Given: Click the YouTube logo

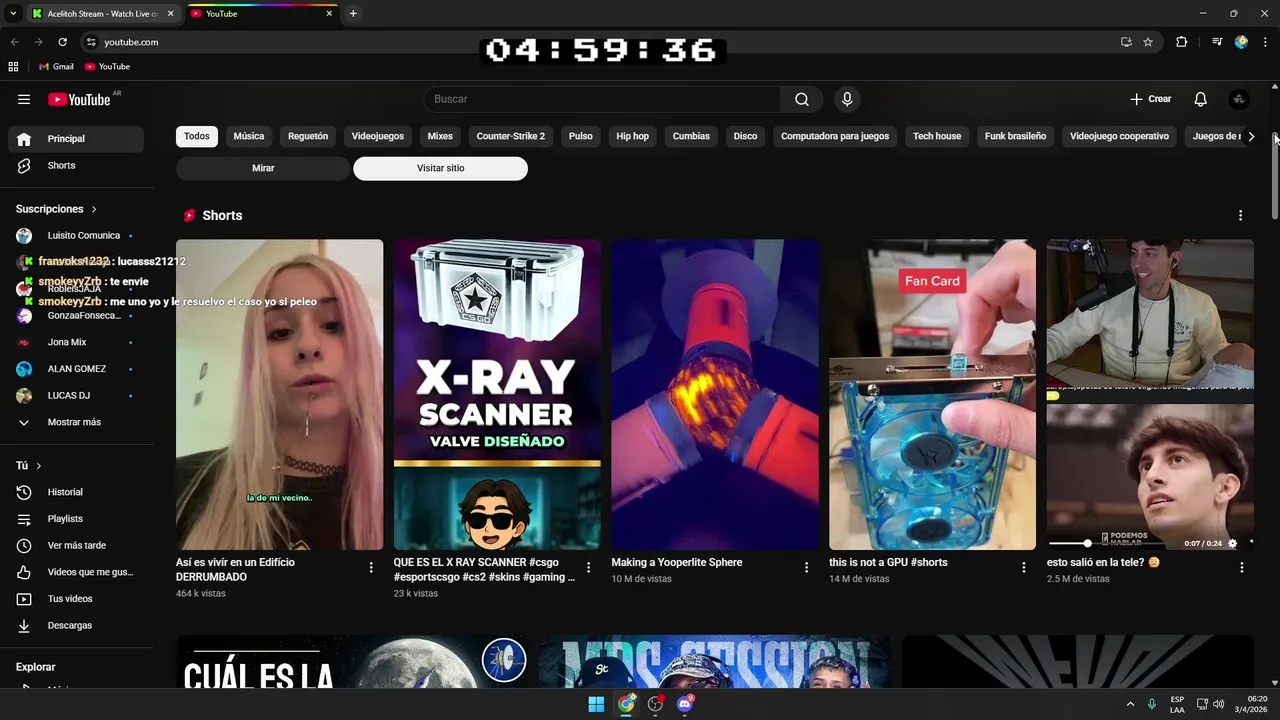Looking at the screenshot, I should point(79,99).
